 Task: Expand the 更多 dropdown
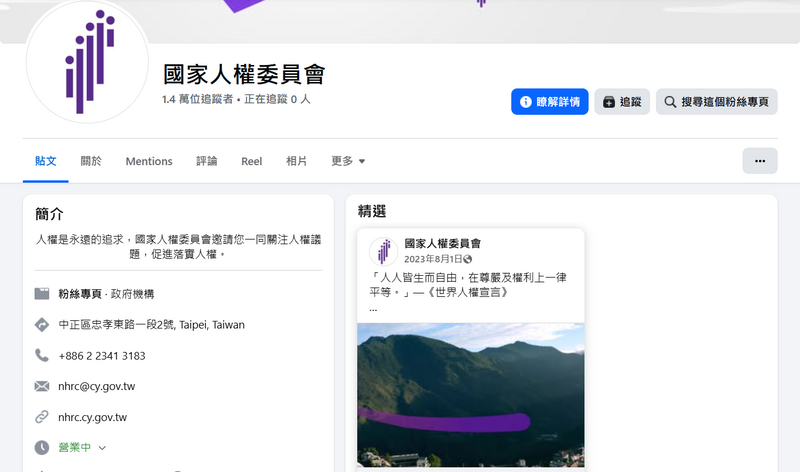pos(348,161)
